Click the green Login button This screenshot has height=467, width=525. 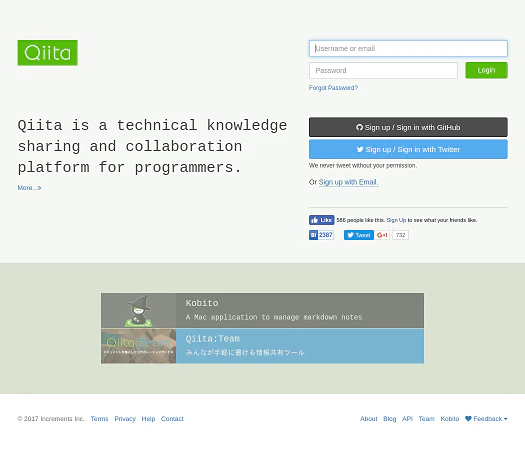pos(486,70)
